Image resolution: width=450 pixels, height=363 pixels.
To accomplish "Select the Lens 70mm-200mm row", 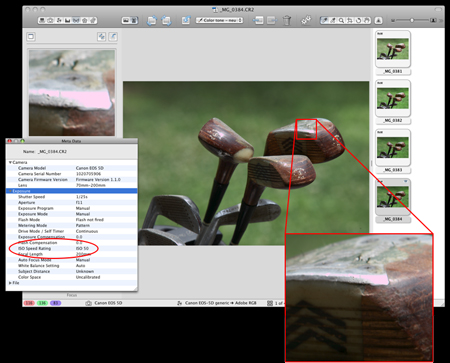I will click(x=72, y=185).
